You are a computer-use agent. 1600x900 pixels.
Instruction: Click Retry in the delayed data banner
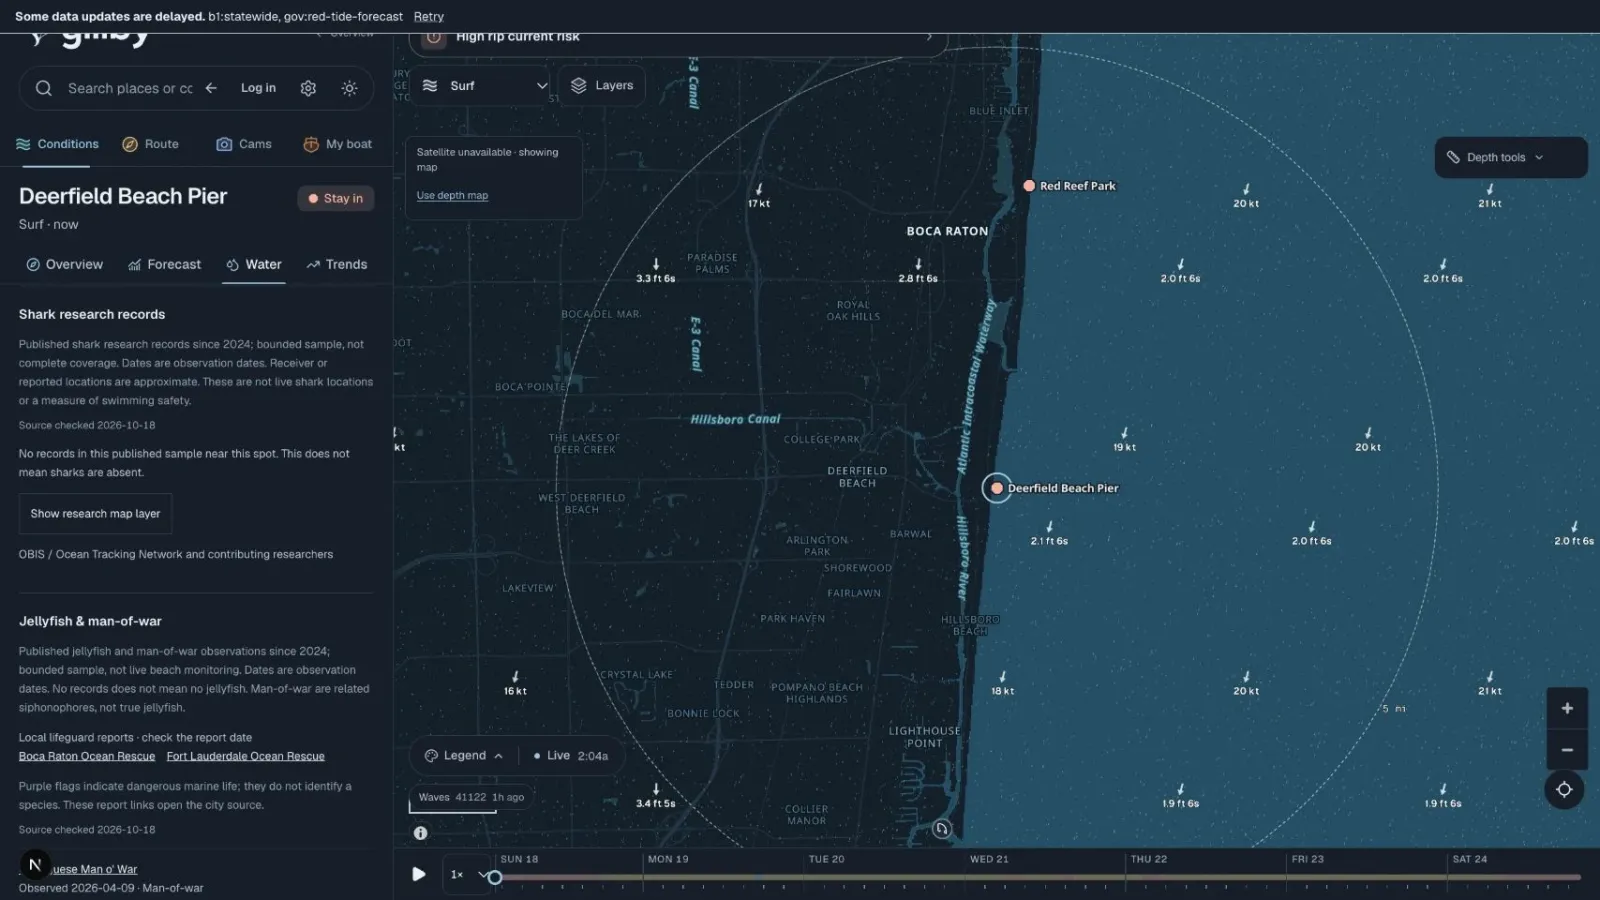click(x=429, y=17)
